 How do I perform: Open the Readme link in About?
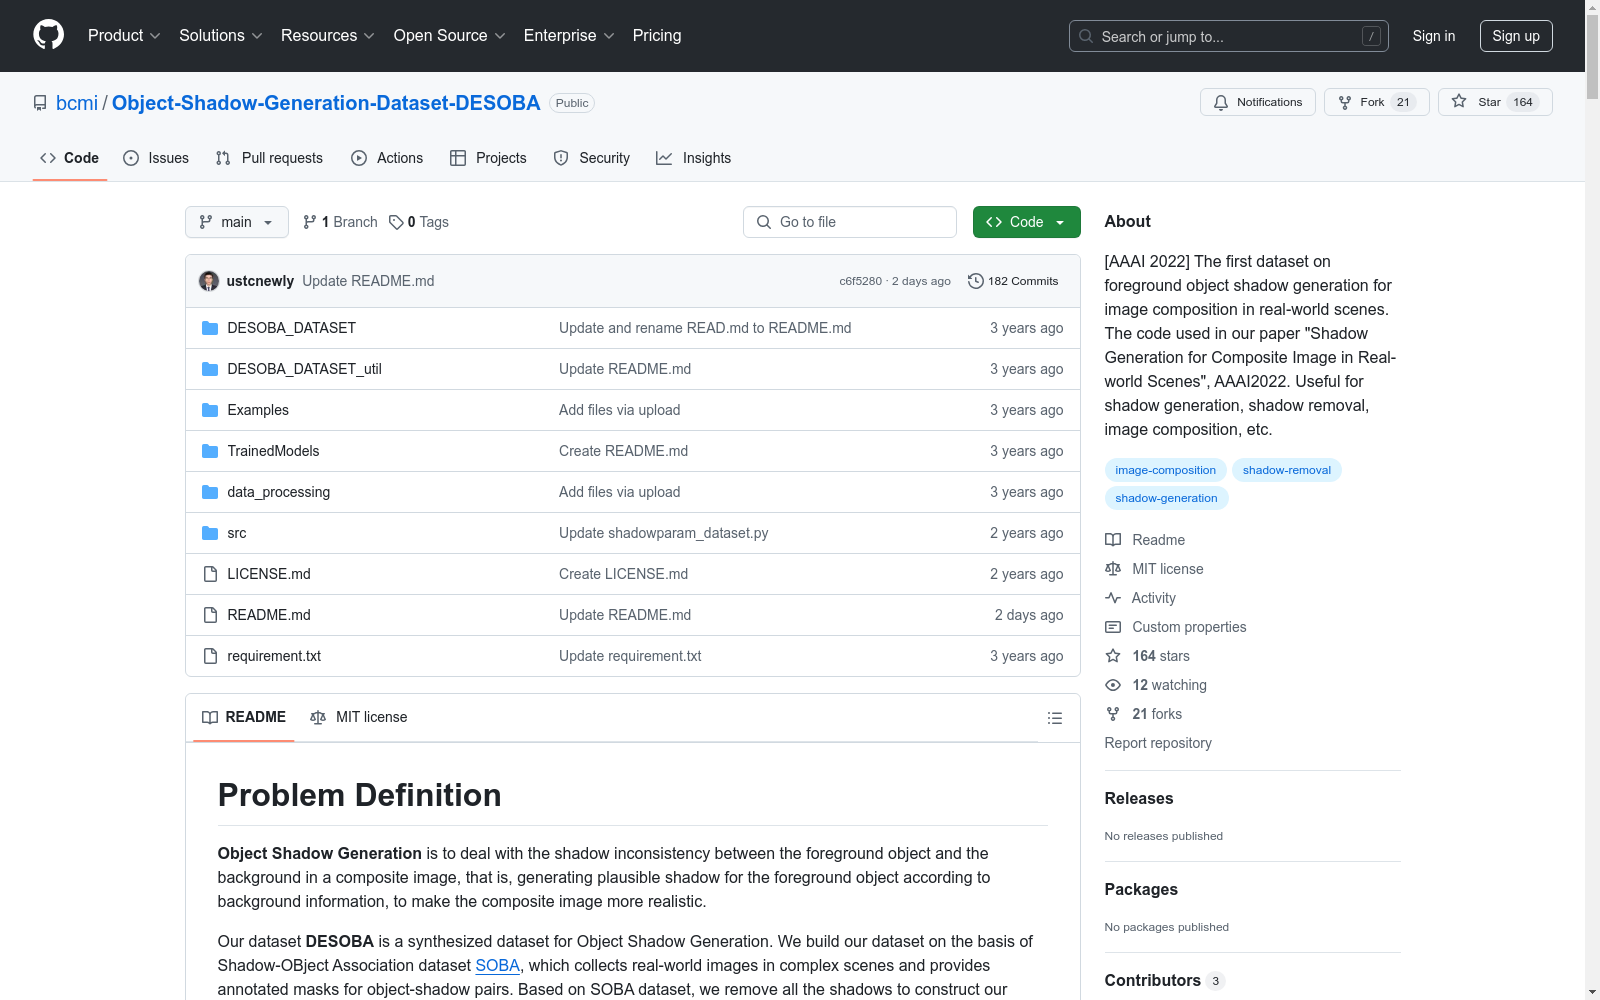[x=1145, y=540]
